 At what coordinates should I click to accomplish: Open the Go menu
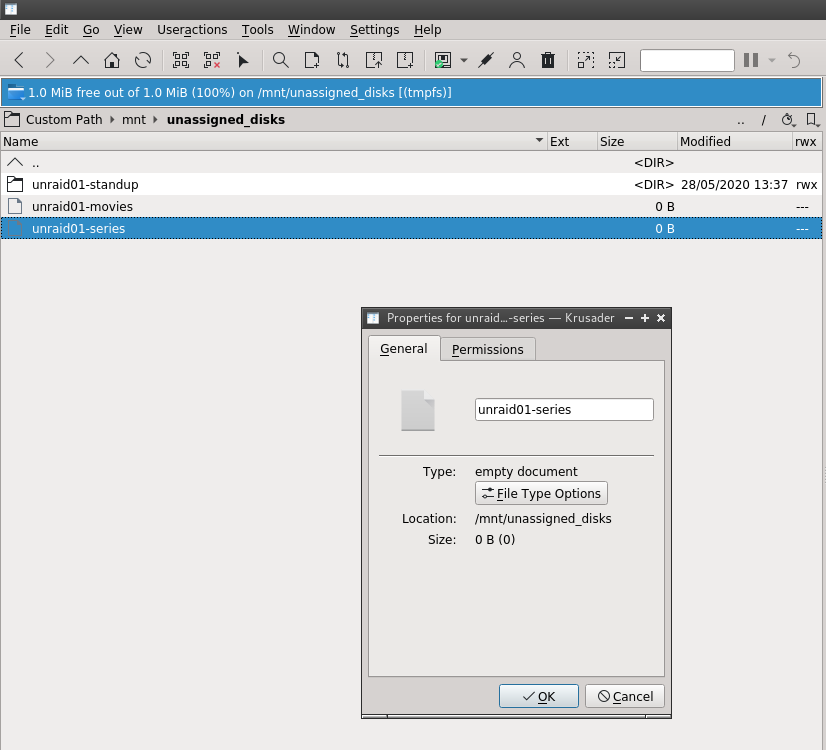(91, 30)
